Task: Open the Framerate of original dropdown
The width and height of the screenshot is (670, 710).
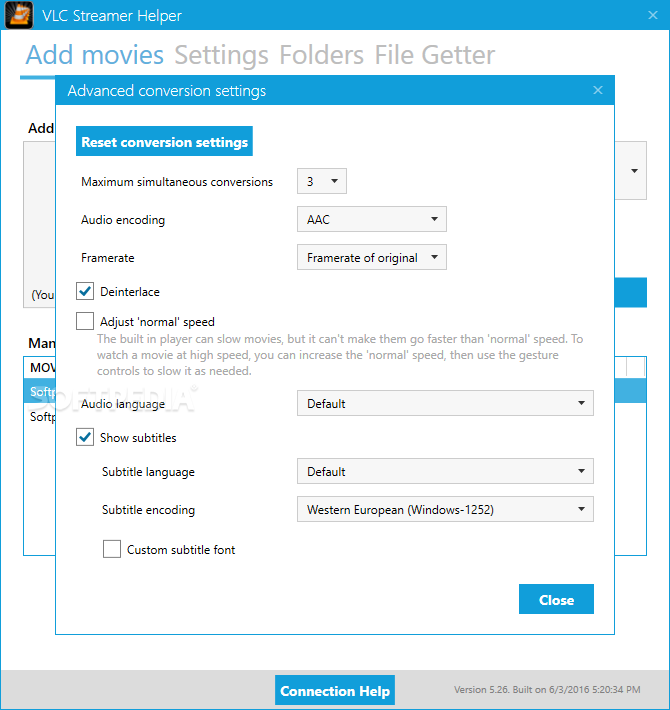Action: coord(371,257)
